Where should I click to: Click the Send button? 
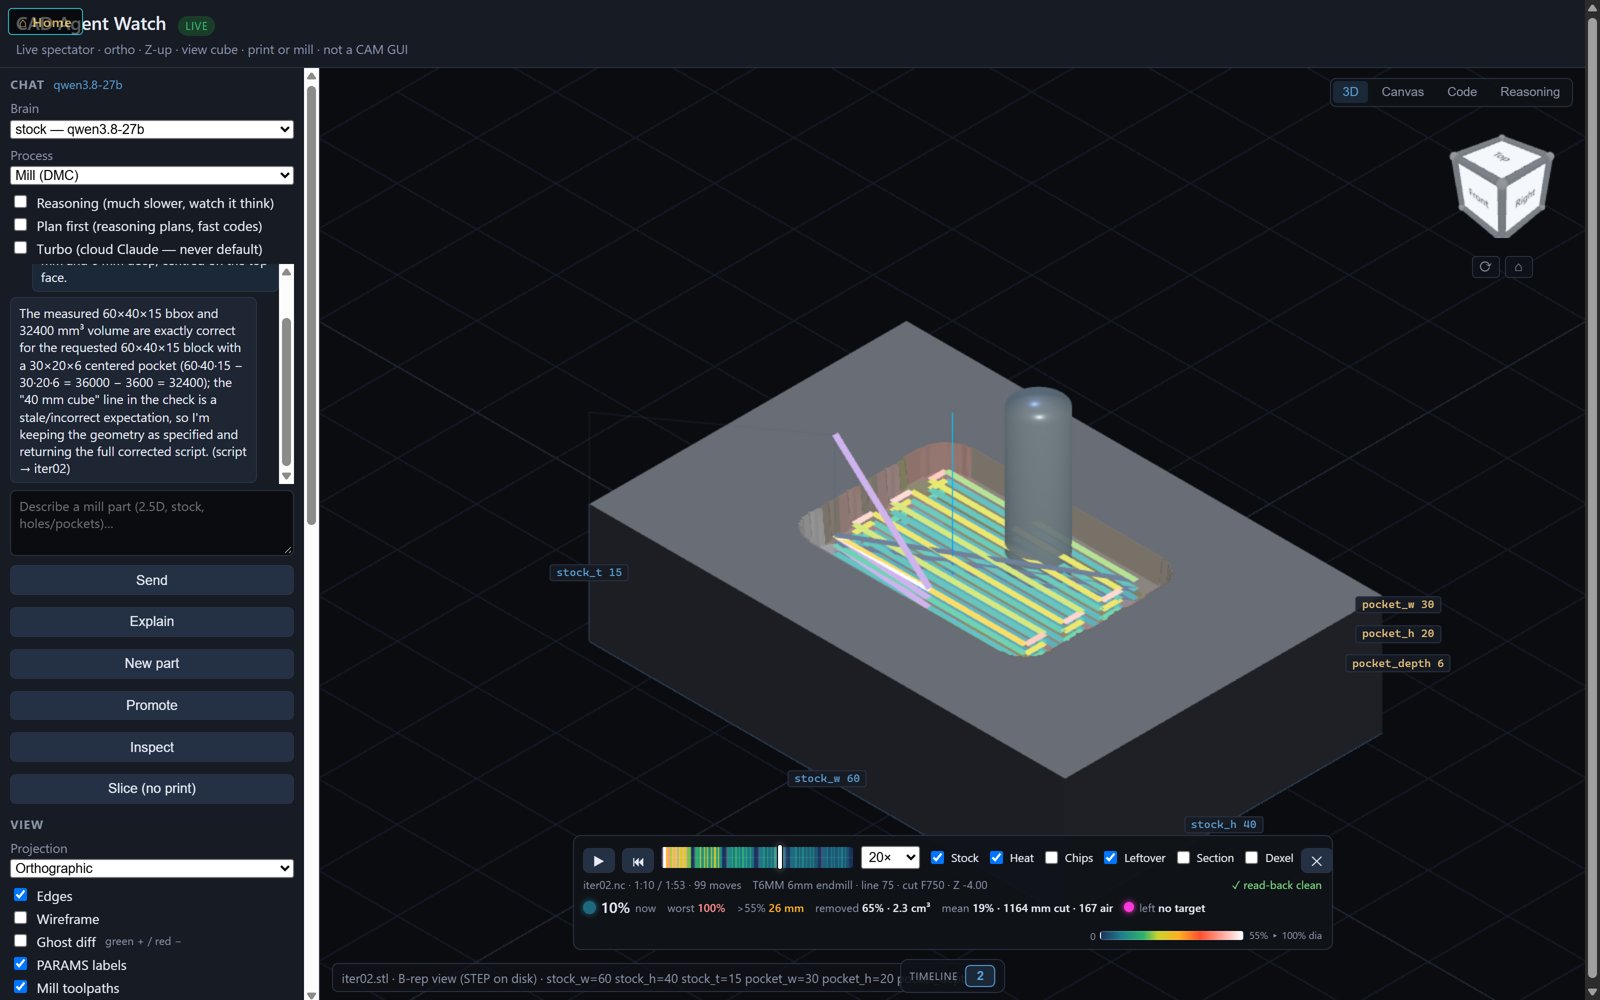tap(152, 580)
